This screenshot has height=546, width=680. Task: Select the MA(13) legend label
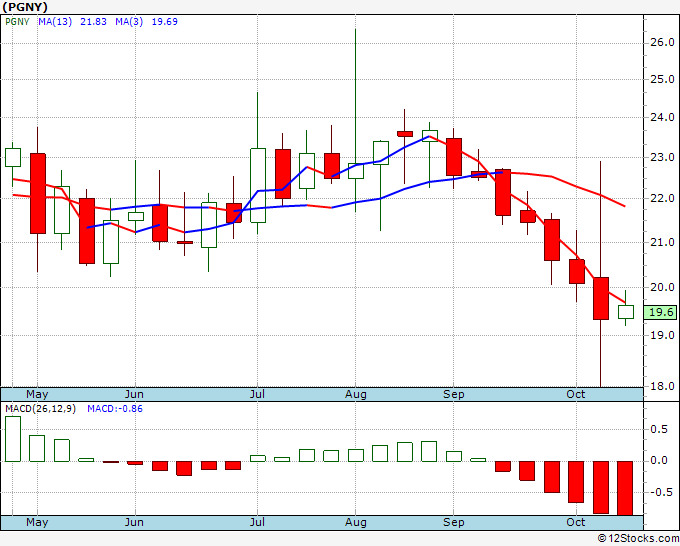pos(55,22)
